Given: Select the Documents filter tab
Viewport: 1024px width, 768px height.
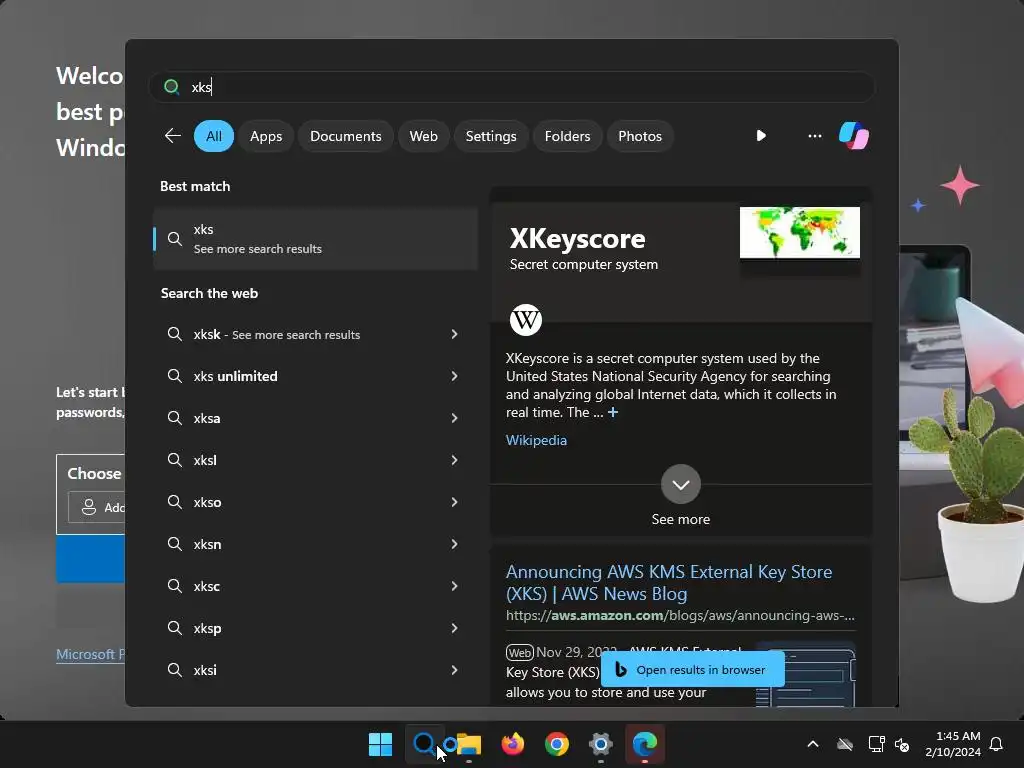Looking at the screenshot, I should [345, 136].
